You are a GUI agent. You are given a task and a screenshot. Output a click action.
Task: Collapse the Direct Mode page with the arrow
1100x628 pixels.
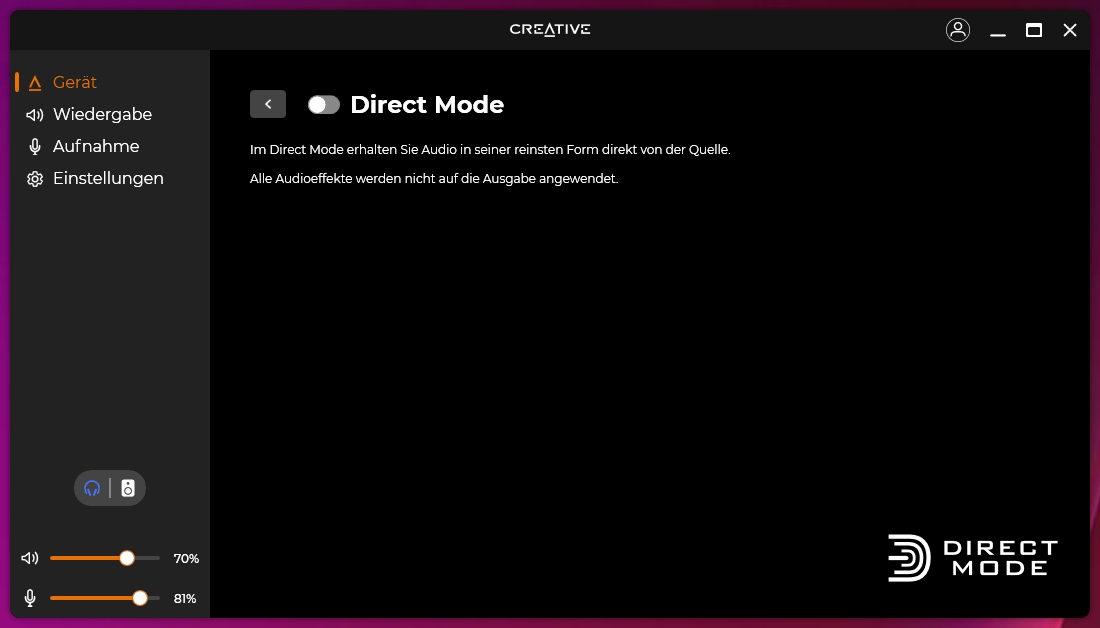[267, 104]
